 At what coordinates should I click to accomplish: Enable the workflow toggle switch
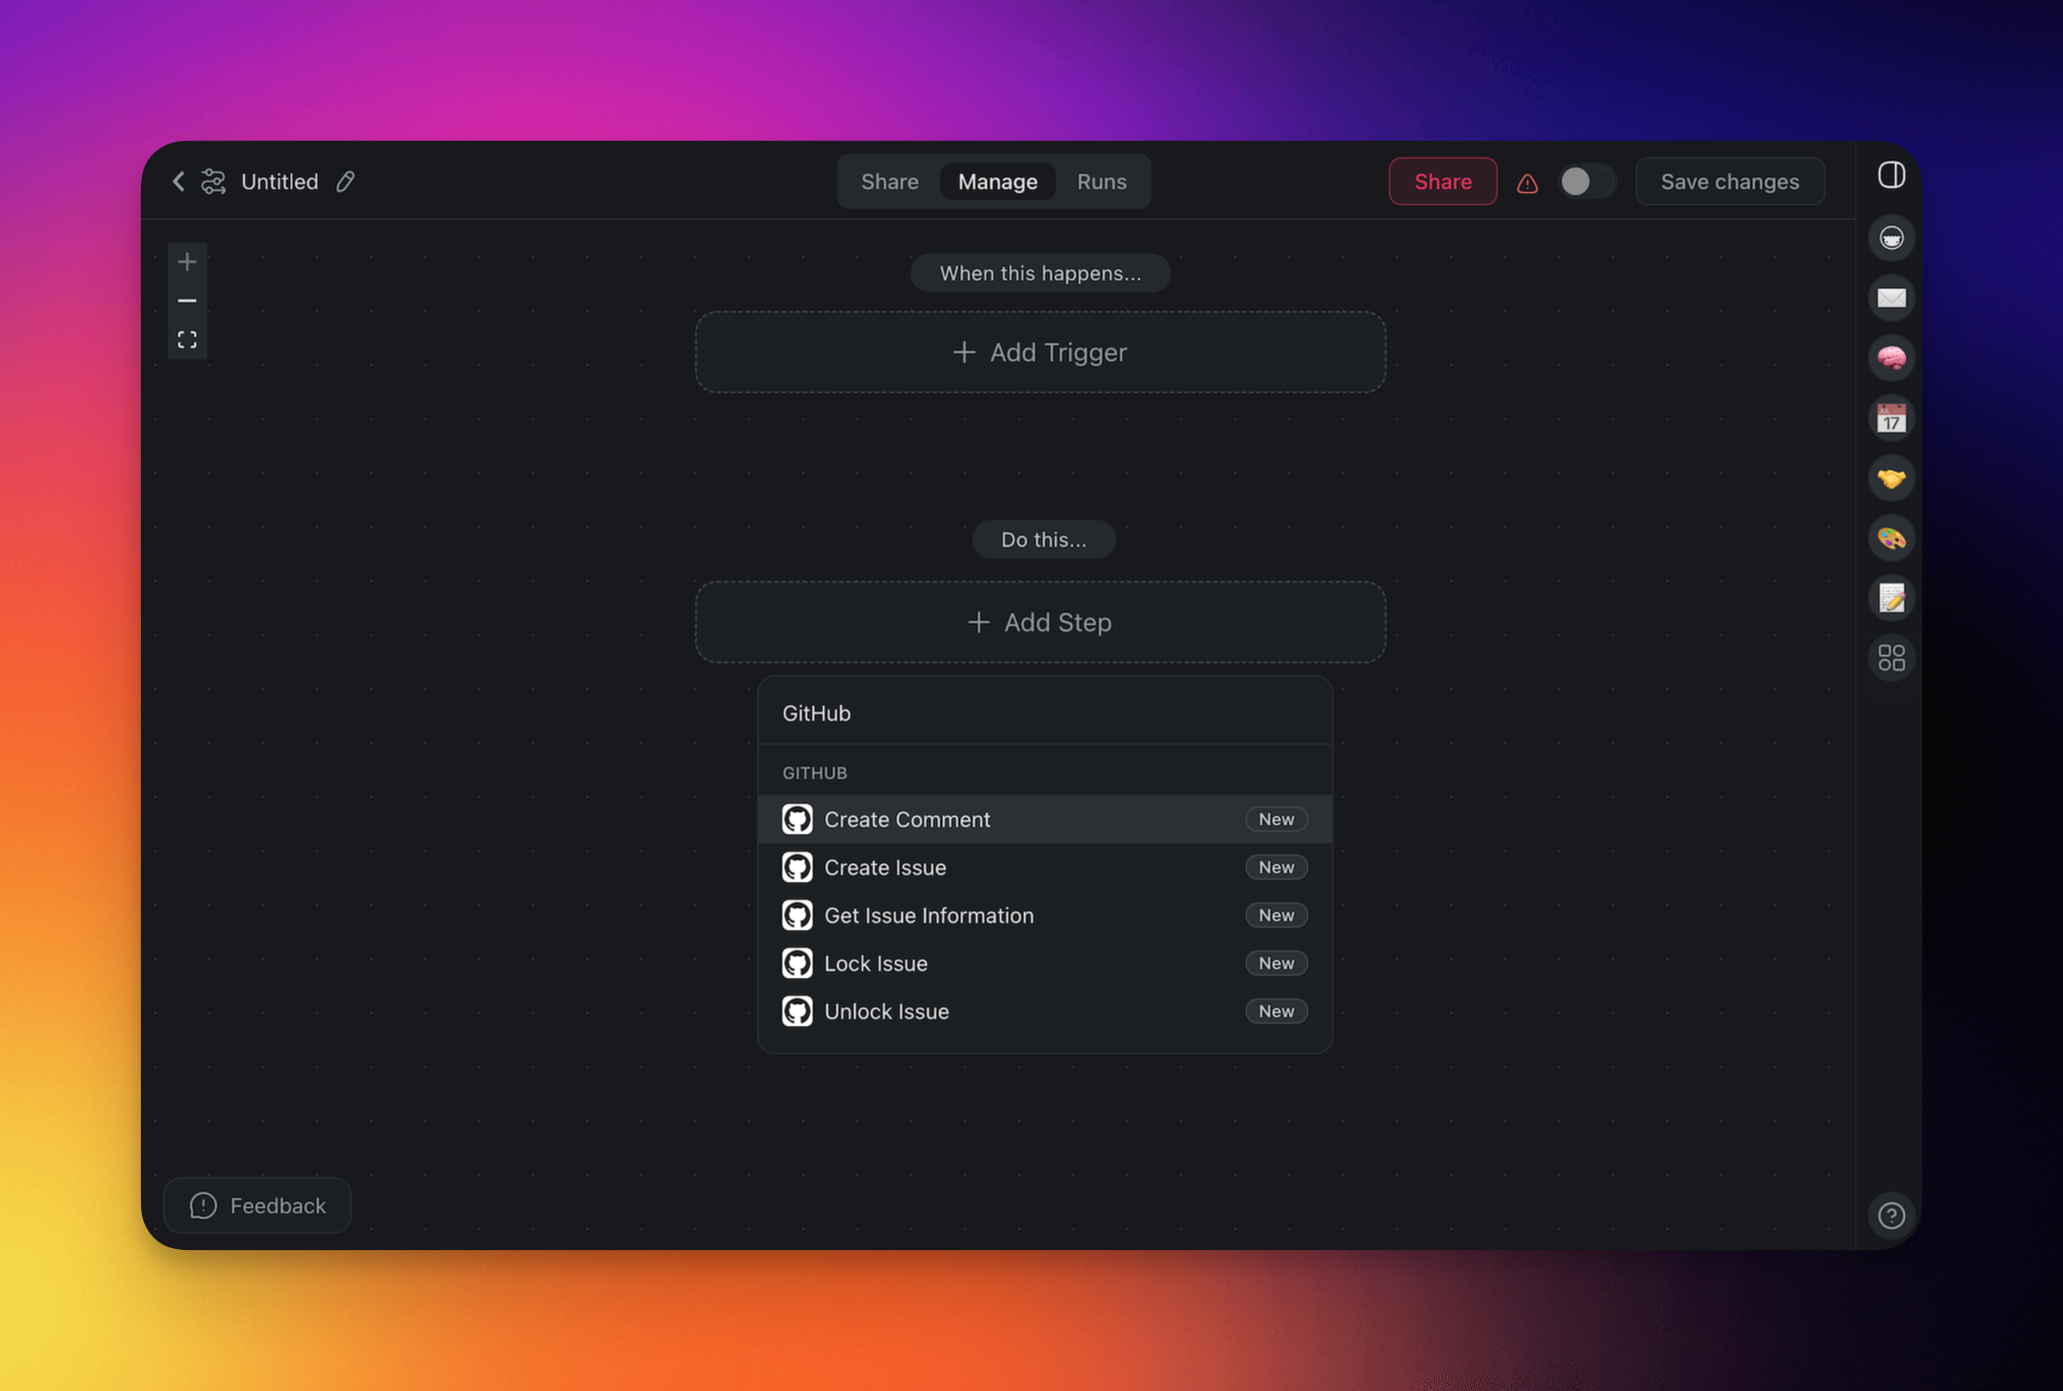pos(1586,181)
